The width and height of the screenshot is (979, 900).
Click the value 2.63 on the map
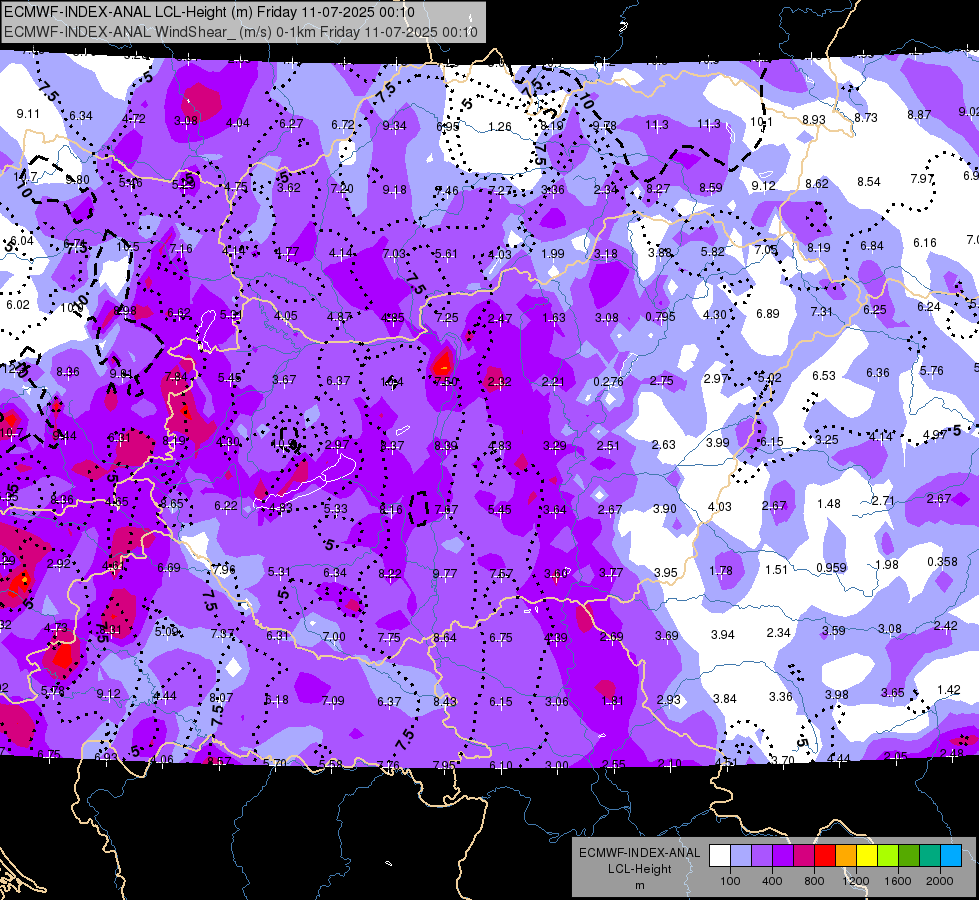(x=663, y=445)
